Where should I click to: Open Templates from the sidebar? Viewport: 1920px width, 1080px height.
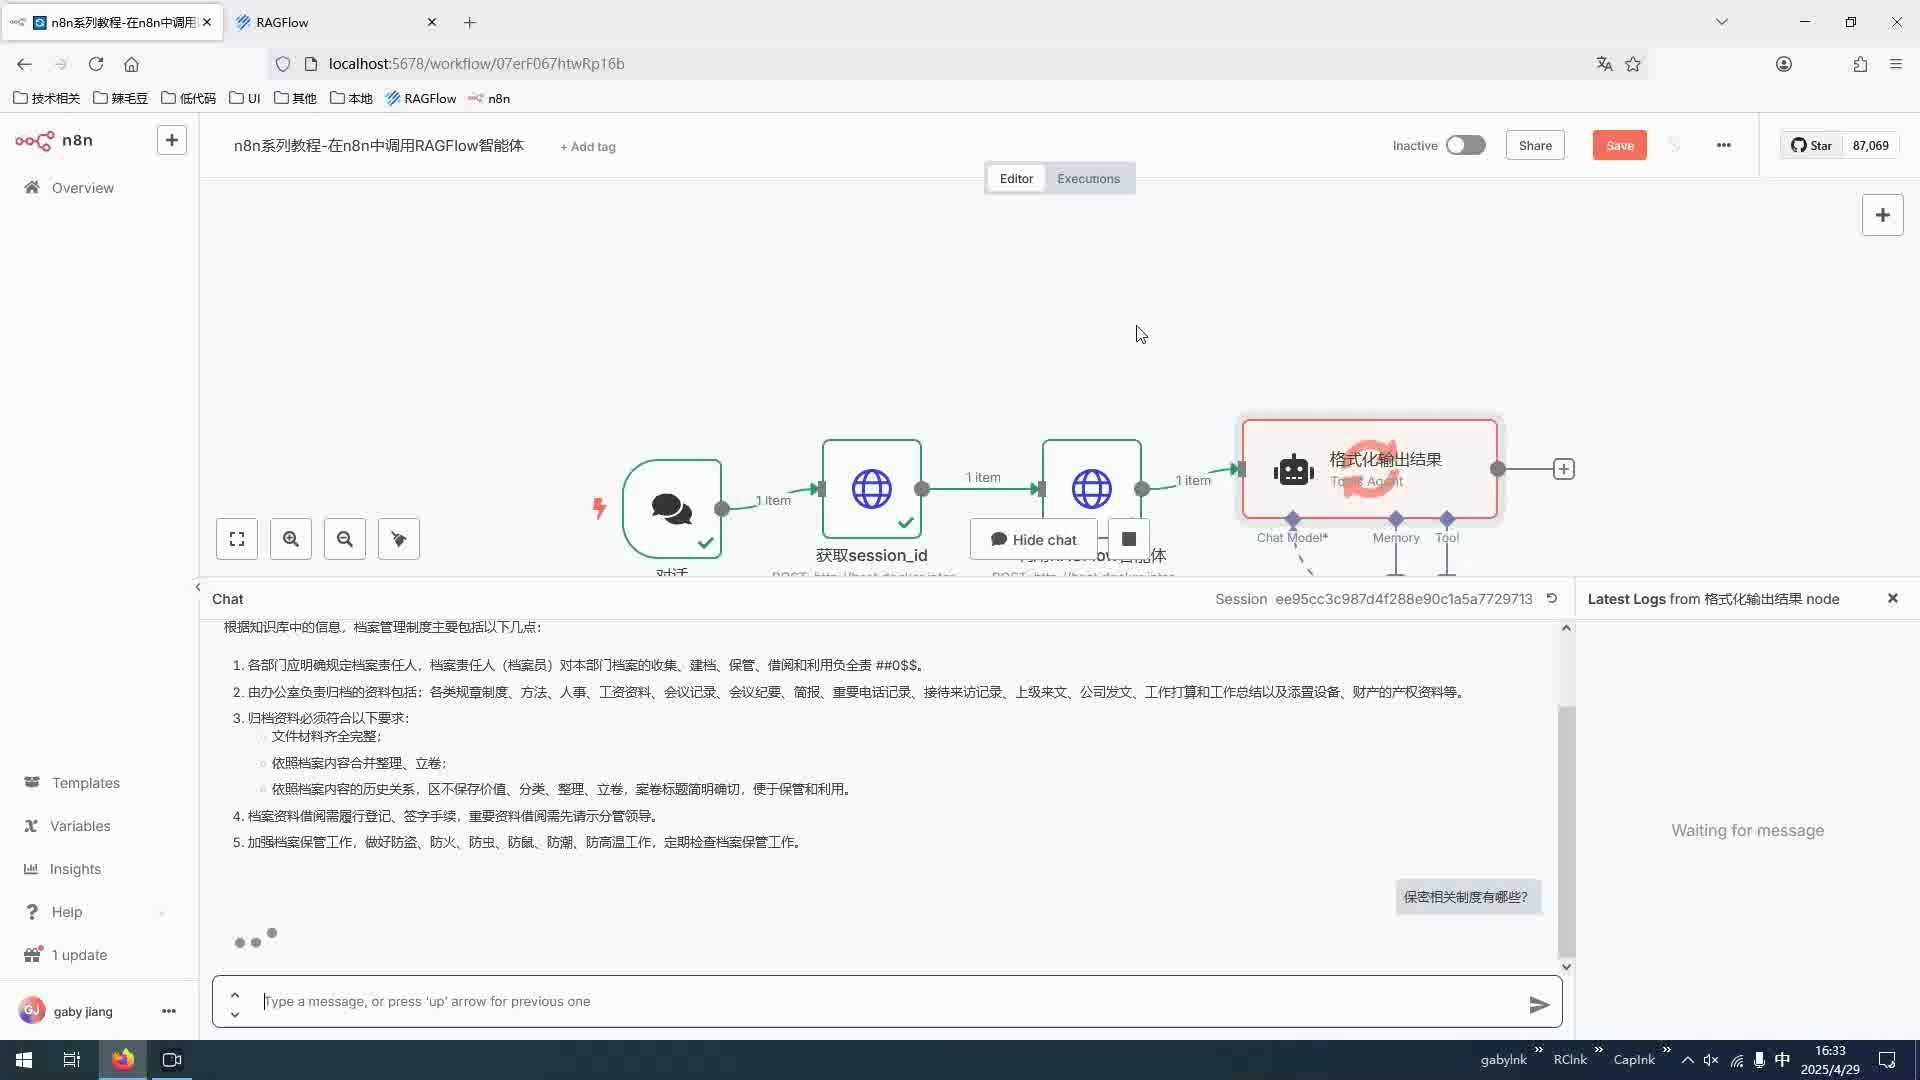click(x=85, y=783)
